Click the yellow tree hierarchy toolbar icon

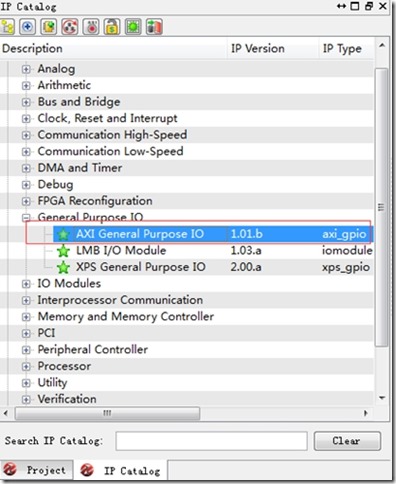[x=7, y=27]
